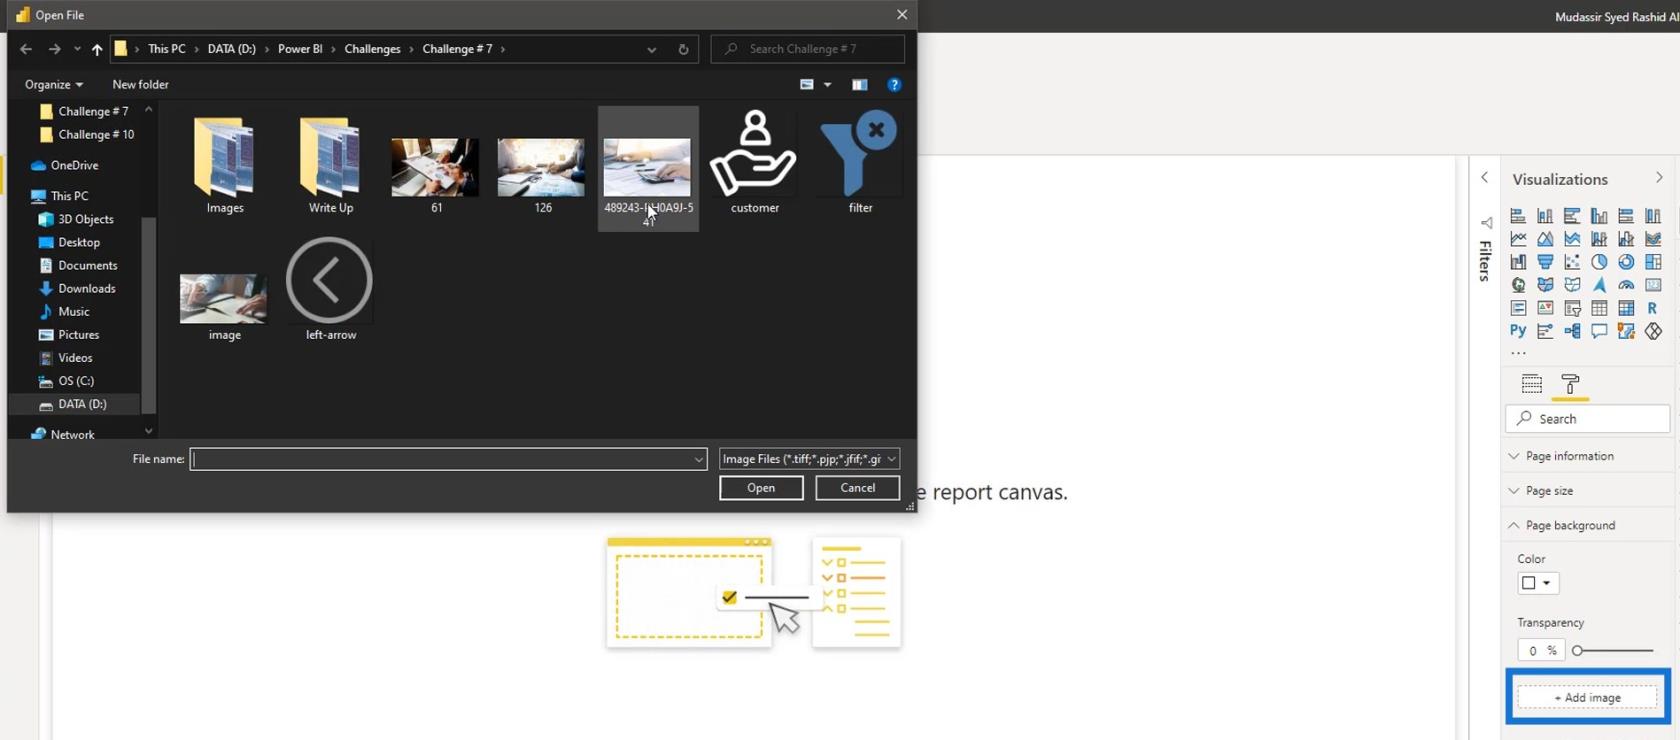
Task: Select the matrix visual
Action: pos(1626,308)
